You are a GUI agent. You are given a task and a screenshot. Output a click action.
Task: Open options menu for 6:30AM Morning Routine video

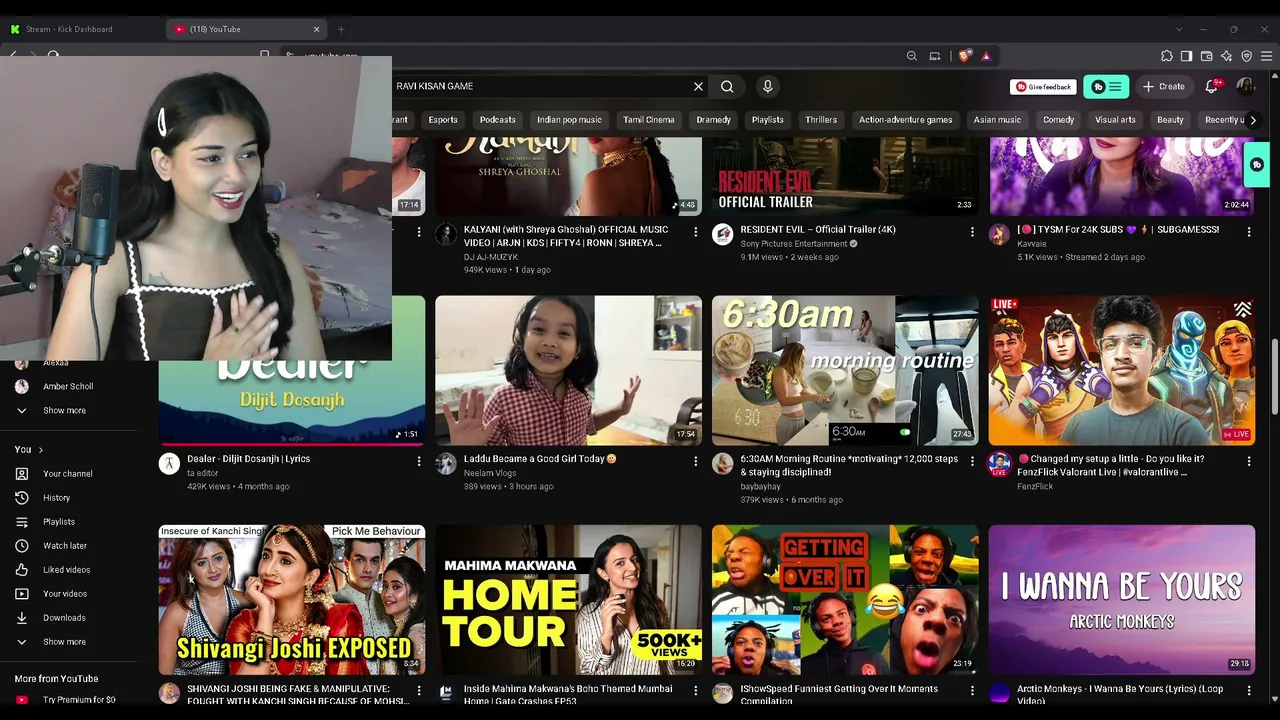tap(972, 461)
